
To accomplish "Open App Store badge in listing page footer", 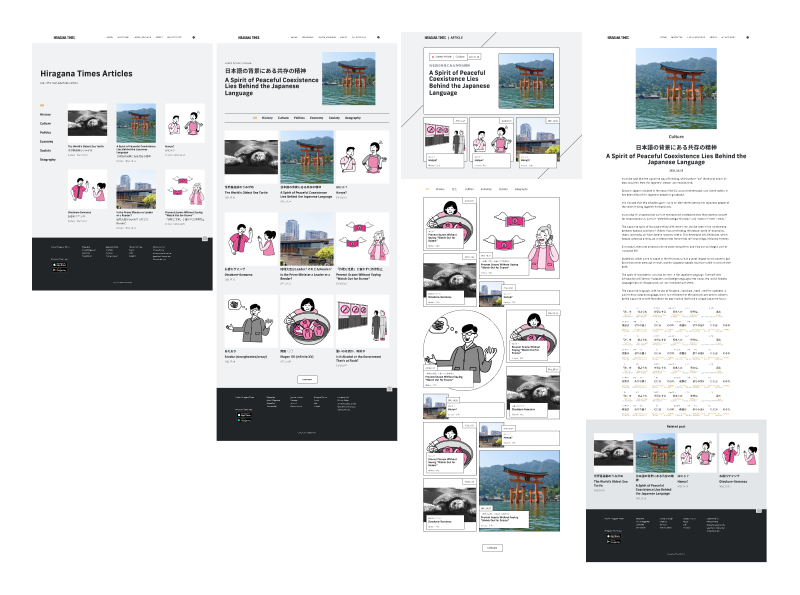I will (244, 415).
